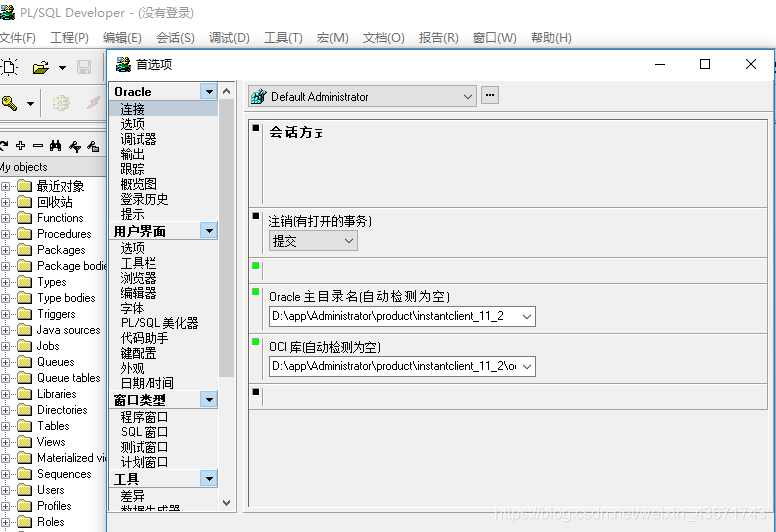Expand the 最近对象 tree folder

(x=5, y=187)
